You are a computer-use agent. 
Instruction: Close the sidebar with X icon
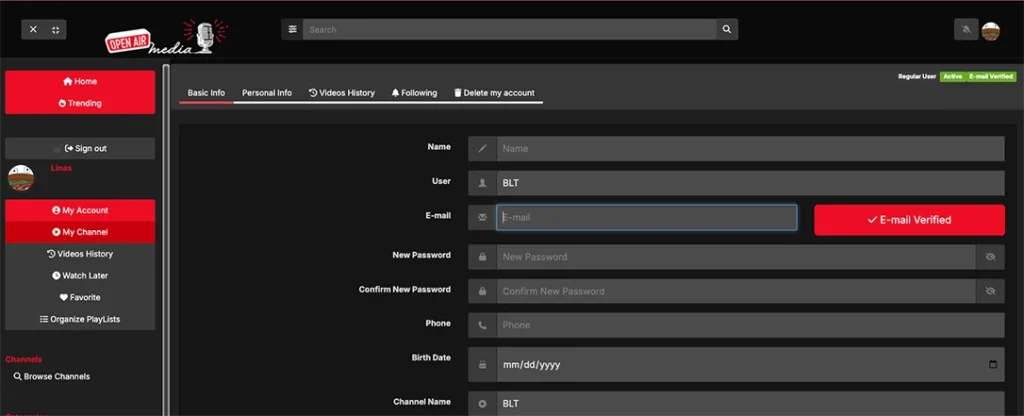click(x=33, y=30)
